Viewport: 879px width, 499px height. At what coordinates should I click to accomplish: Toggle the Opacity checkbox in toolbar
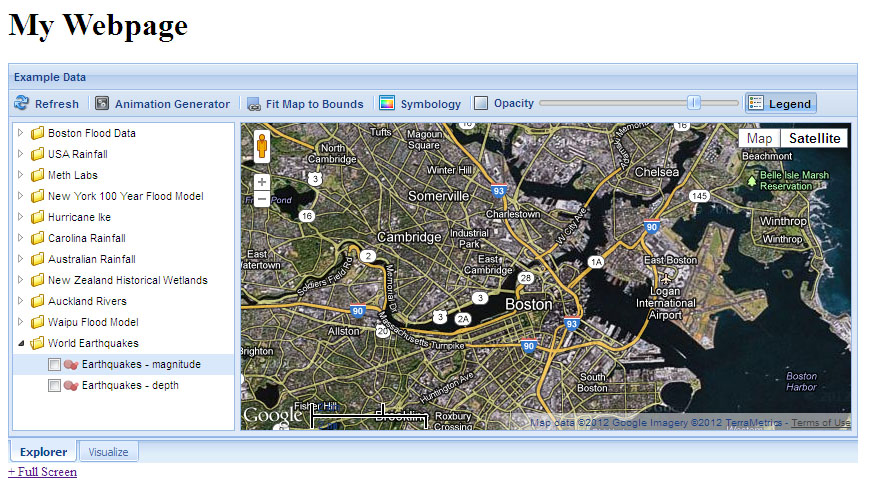point(481,103)
